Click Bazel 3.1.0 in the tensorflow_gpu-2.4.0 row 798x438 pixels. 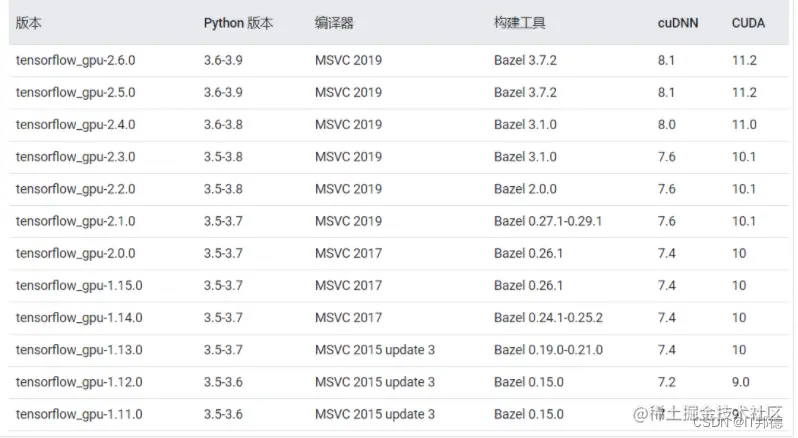click(525, 125)
